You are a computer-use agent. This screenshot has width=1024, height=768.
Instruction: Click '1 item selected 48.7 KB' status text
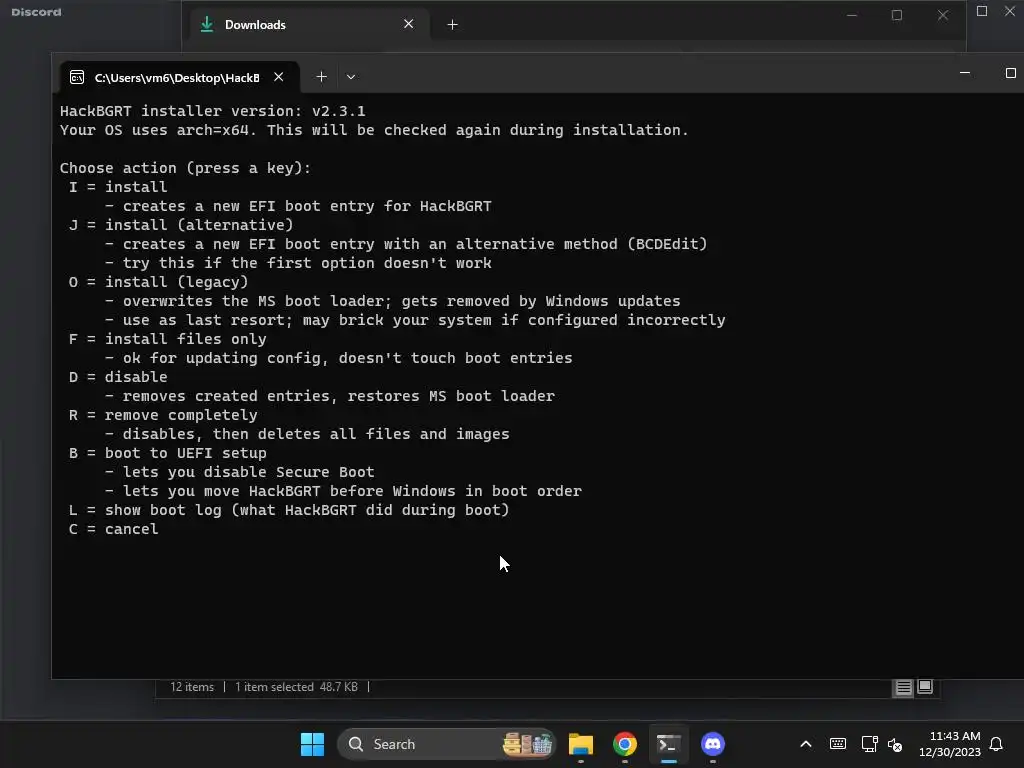click(296, 687)
